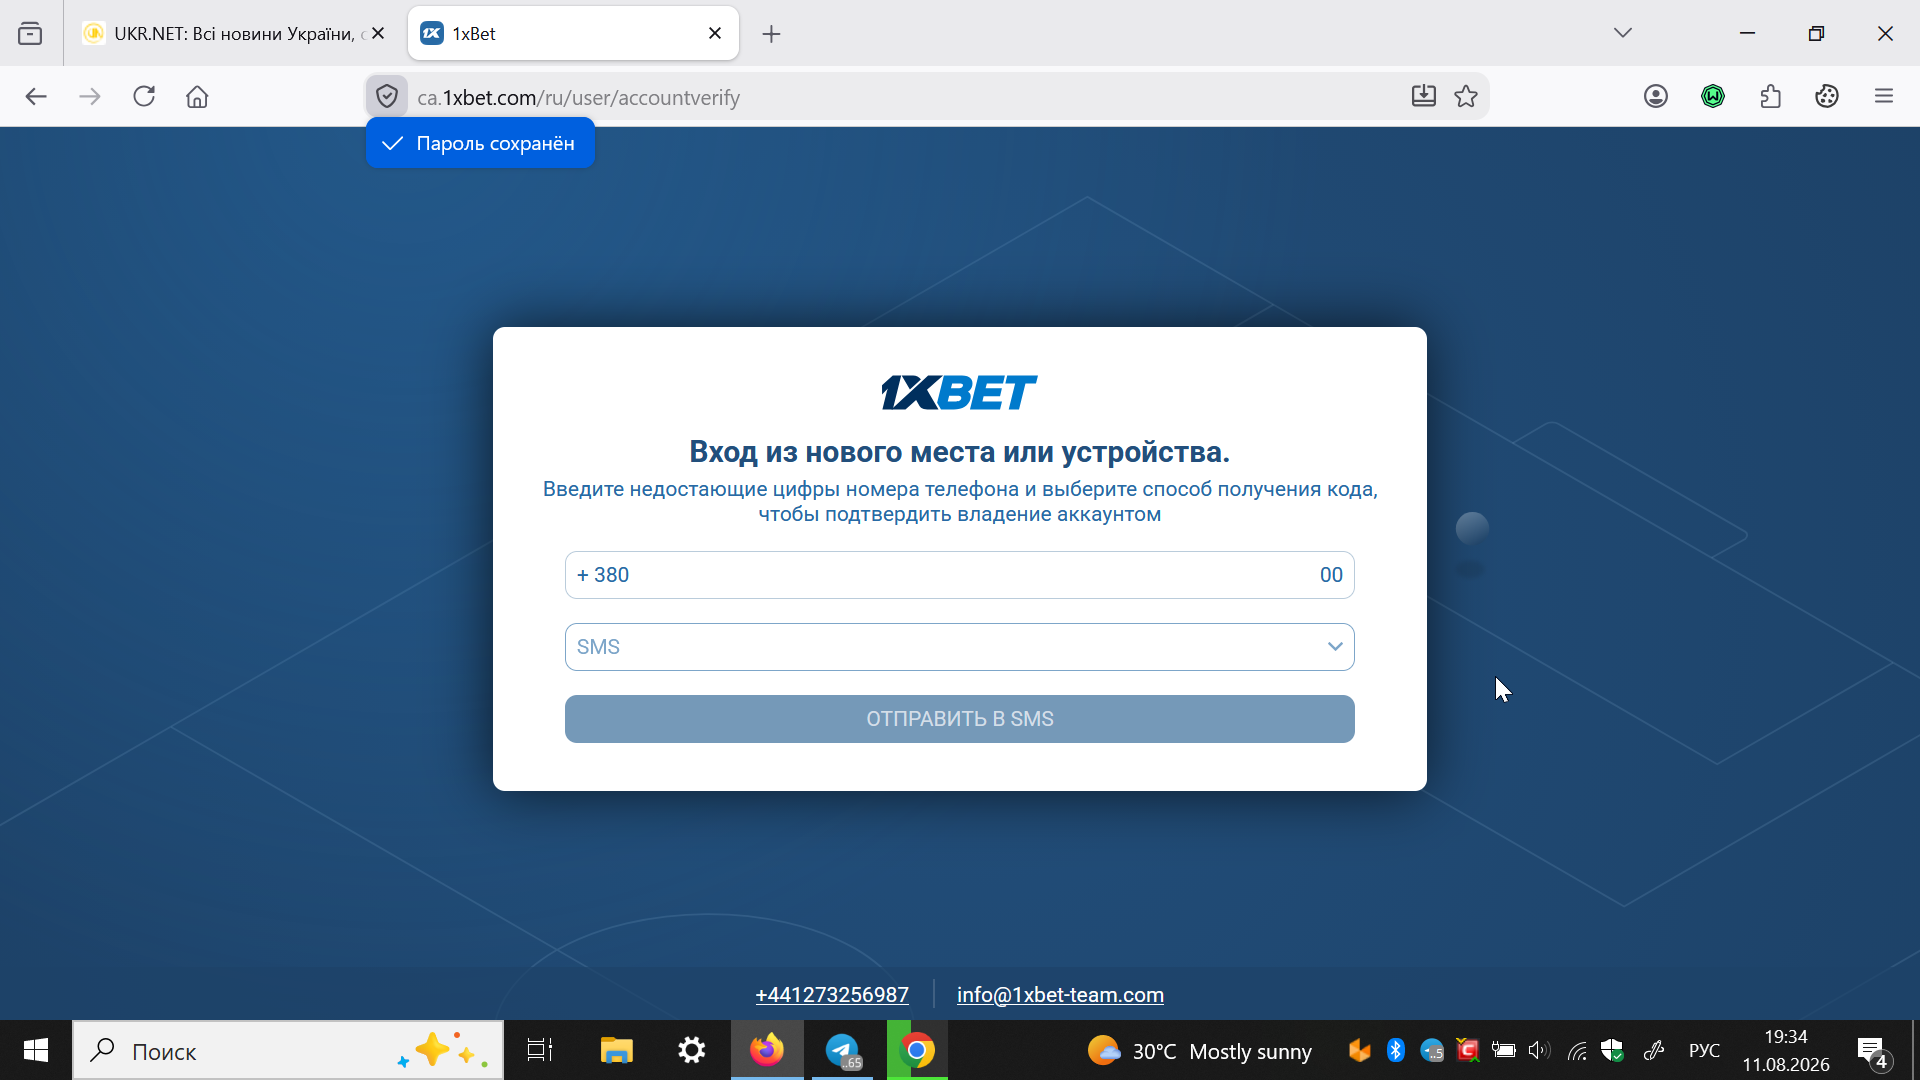Viewport: 1920px width, 1080px height.
Task: Click the Пароль сохранён notification
Action: coord(480,143)
